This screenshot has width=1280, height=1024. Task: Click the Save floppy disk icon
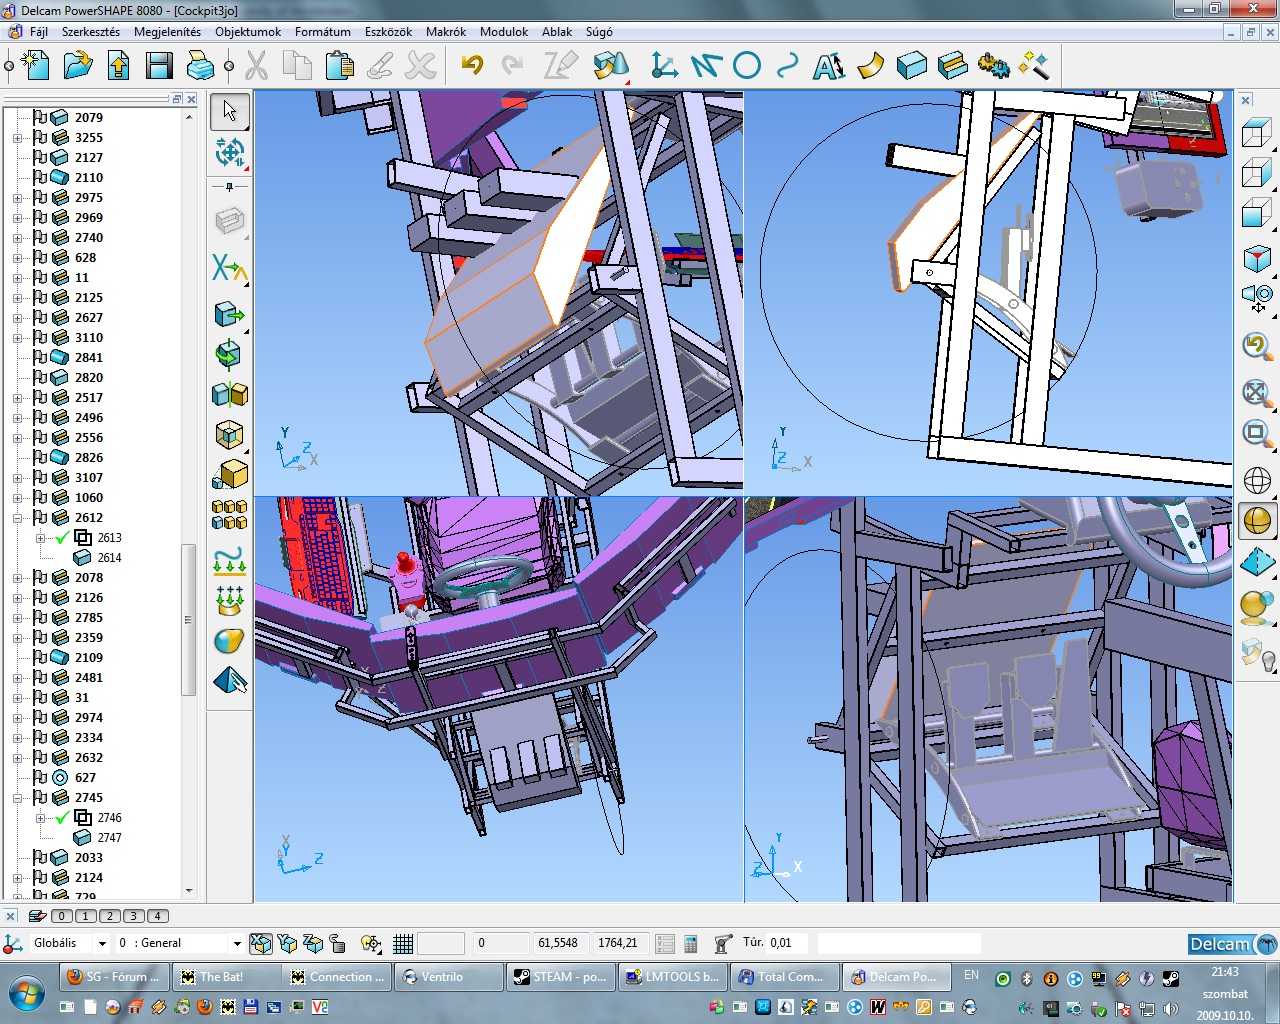tap(159, 66)
